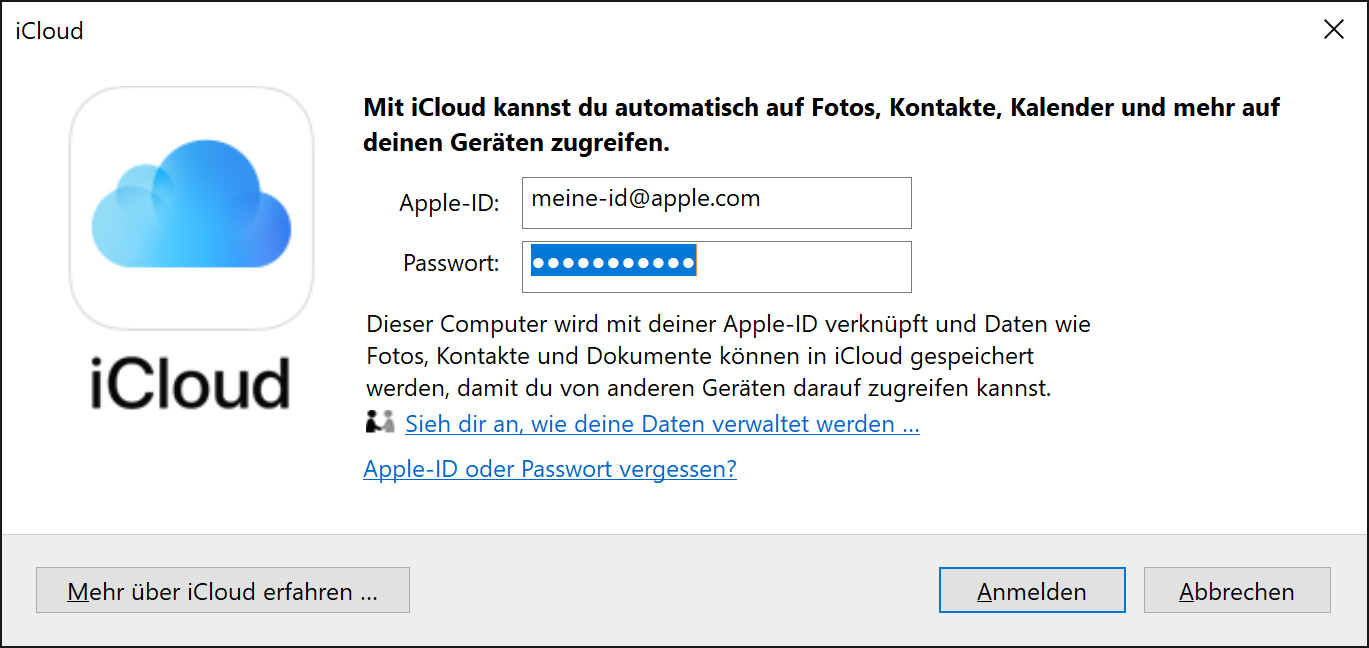Click the empty middle of the title bar
This screenshot has width=1369, height=648.
(x=680, y=31)
